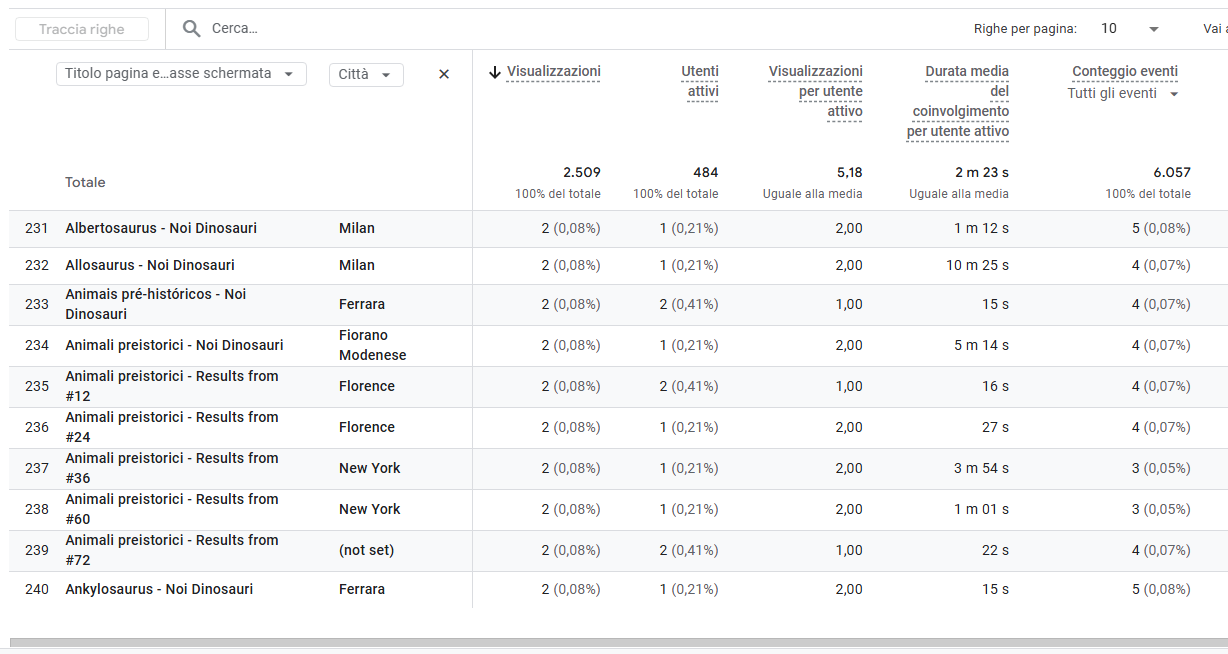Click the Traccia righe button
The height and width of the screenshot is (654, 1228).
pyautogui.click(x=82, y=29)
